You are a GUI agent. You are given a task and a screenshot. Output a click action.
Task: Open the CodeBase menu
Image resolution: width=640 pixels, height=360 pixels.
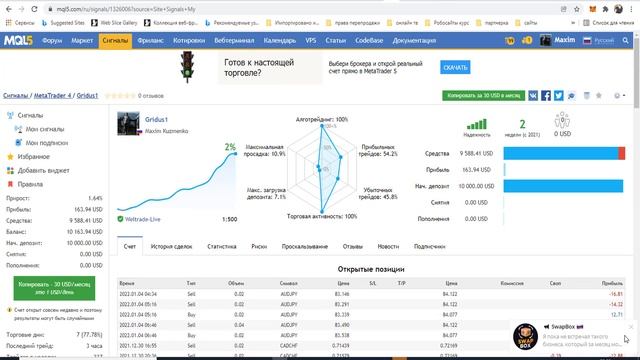pyautogui.click(x=369, y=40)
